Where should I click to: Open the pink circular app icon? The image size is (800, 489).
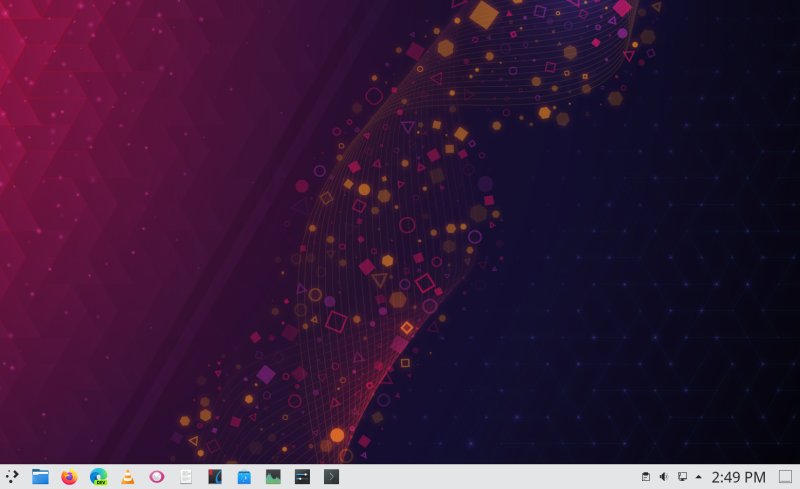pos(157,477)
